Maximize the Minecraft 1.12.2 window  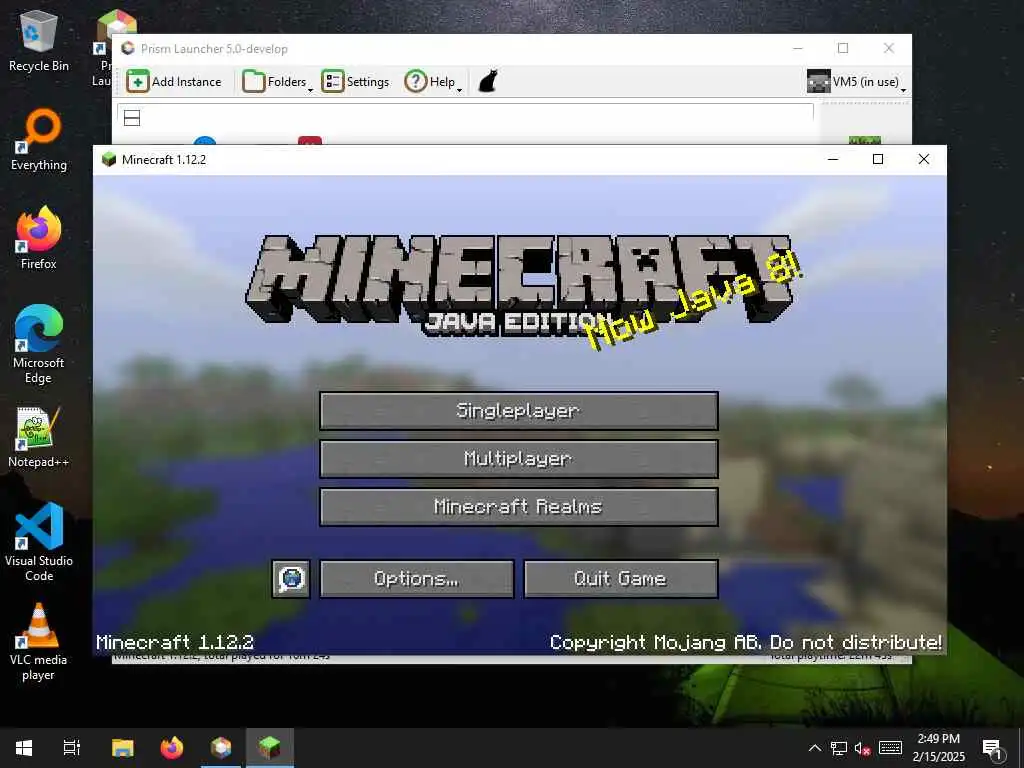(x=878, y=159)
